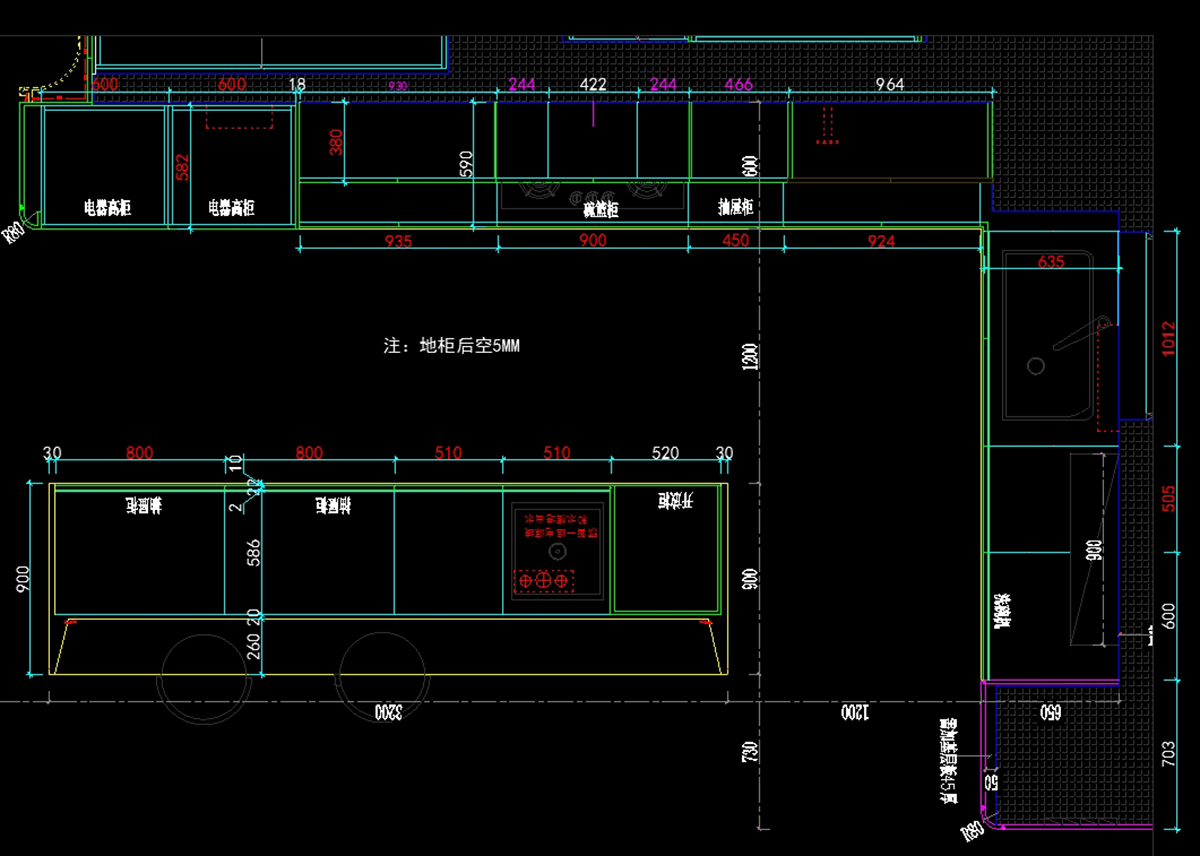
Task: Click the small drain circle on island appliance
Action: [x=554, y=552]
